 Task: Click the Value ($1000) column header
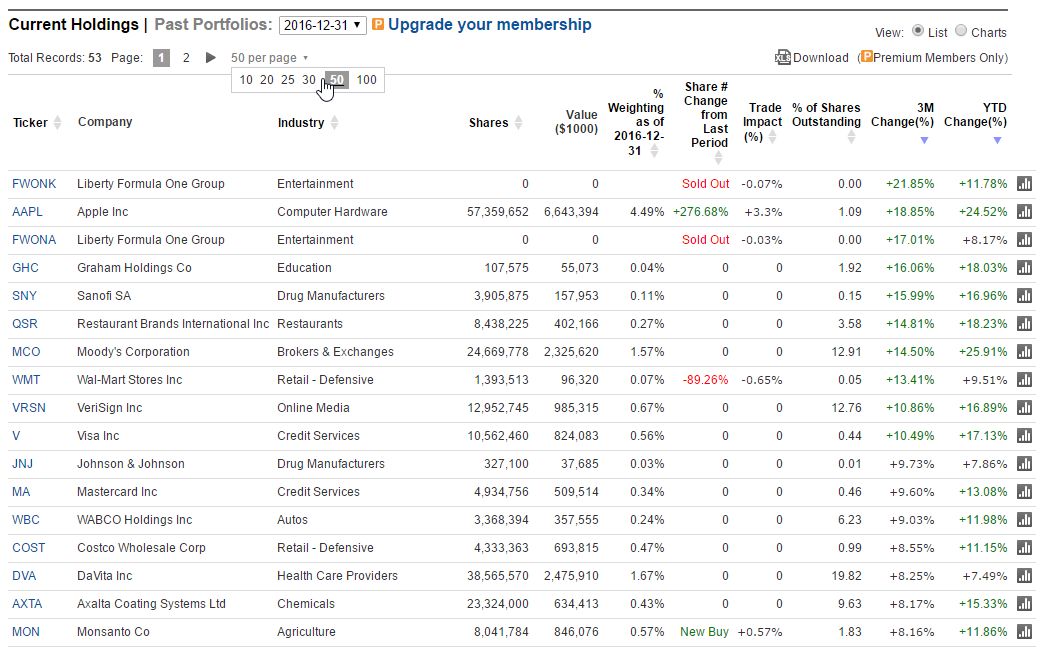click(576, 122)
